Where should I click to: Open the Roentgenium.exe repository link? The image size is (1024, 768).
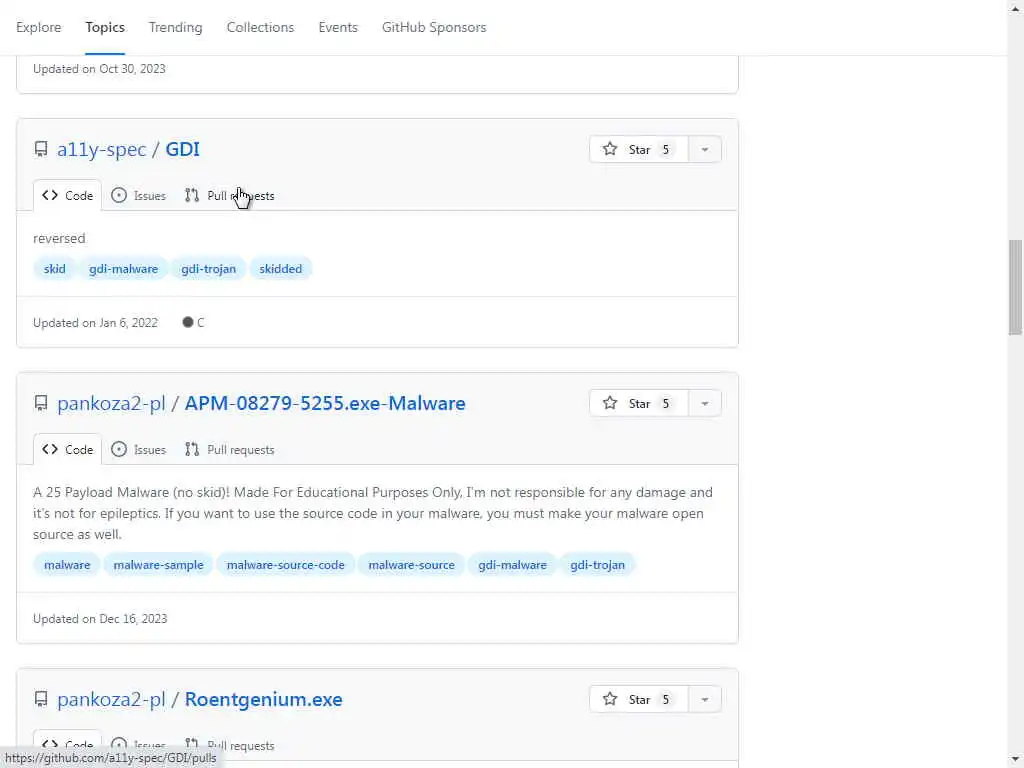coord(263,699)
